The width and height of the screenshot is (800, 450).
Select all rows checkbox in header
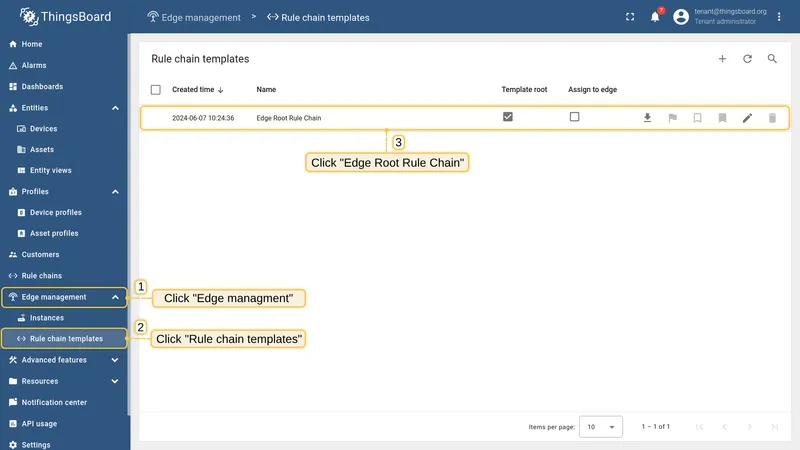click(156, 90)
